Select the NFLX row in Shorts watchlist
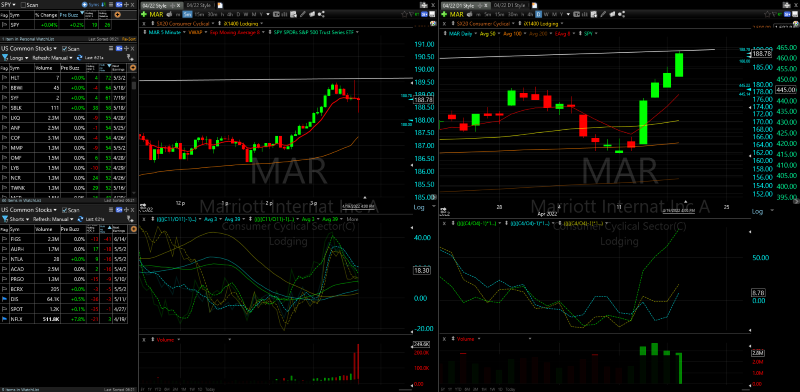The image size is (800, 392). (69, 319)
